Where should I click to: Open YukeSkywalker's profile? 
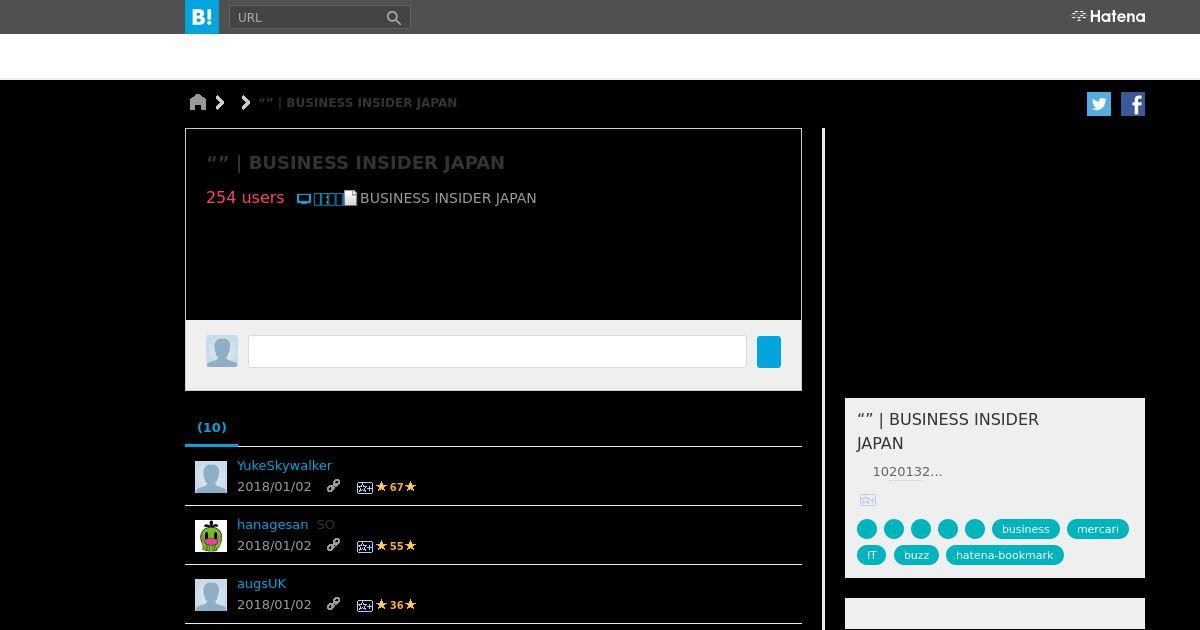click(284, 465)
